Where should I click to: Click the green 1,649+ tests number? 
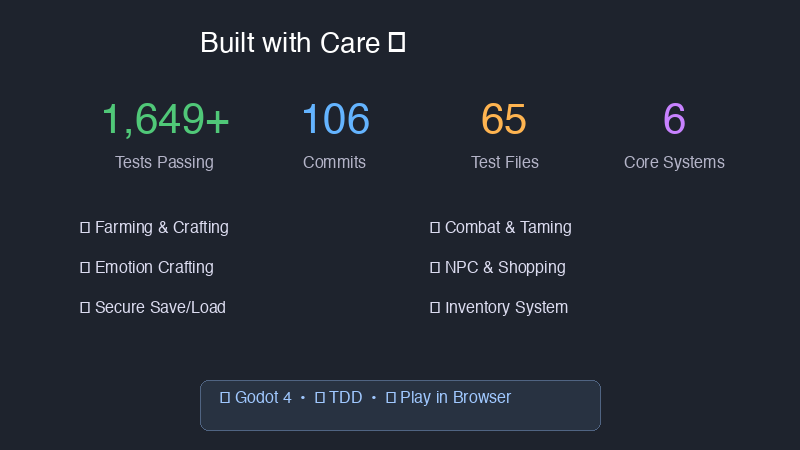165,119
